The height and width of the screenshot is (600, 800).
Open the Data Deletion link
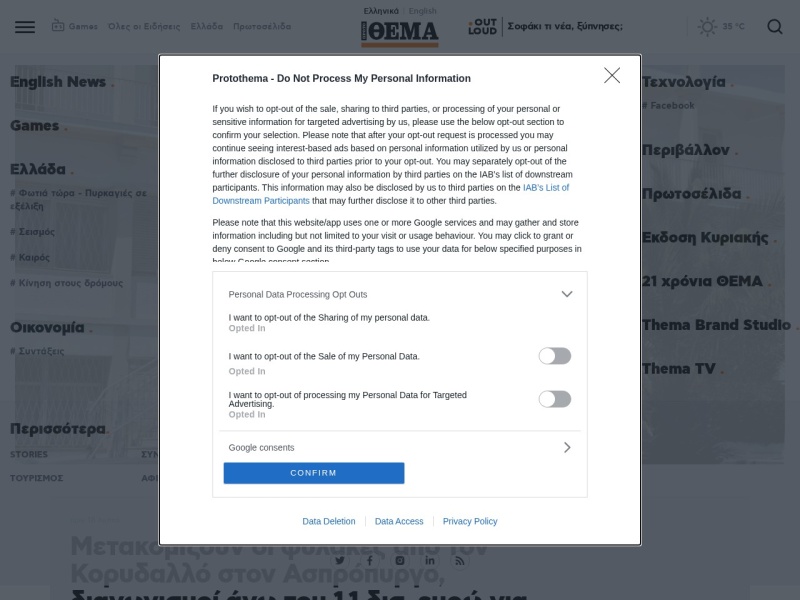(x=329, y=521)
